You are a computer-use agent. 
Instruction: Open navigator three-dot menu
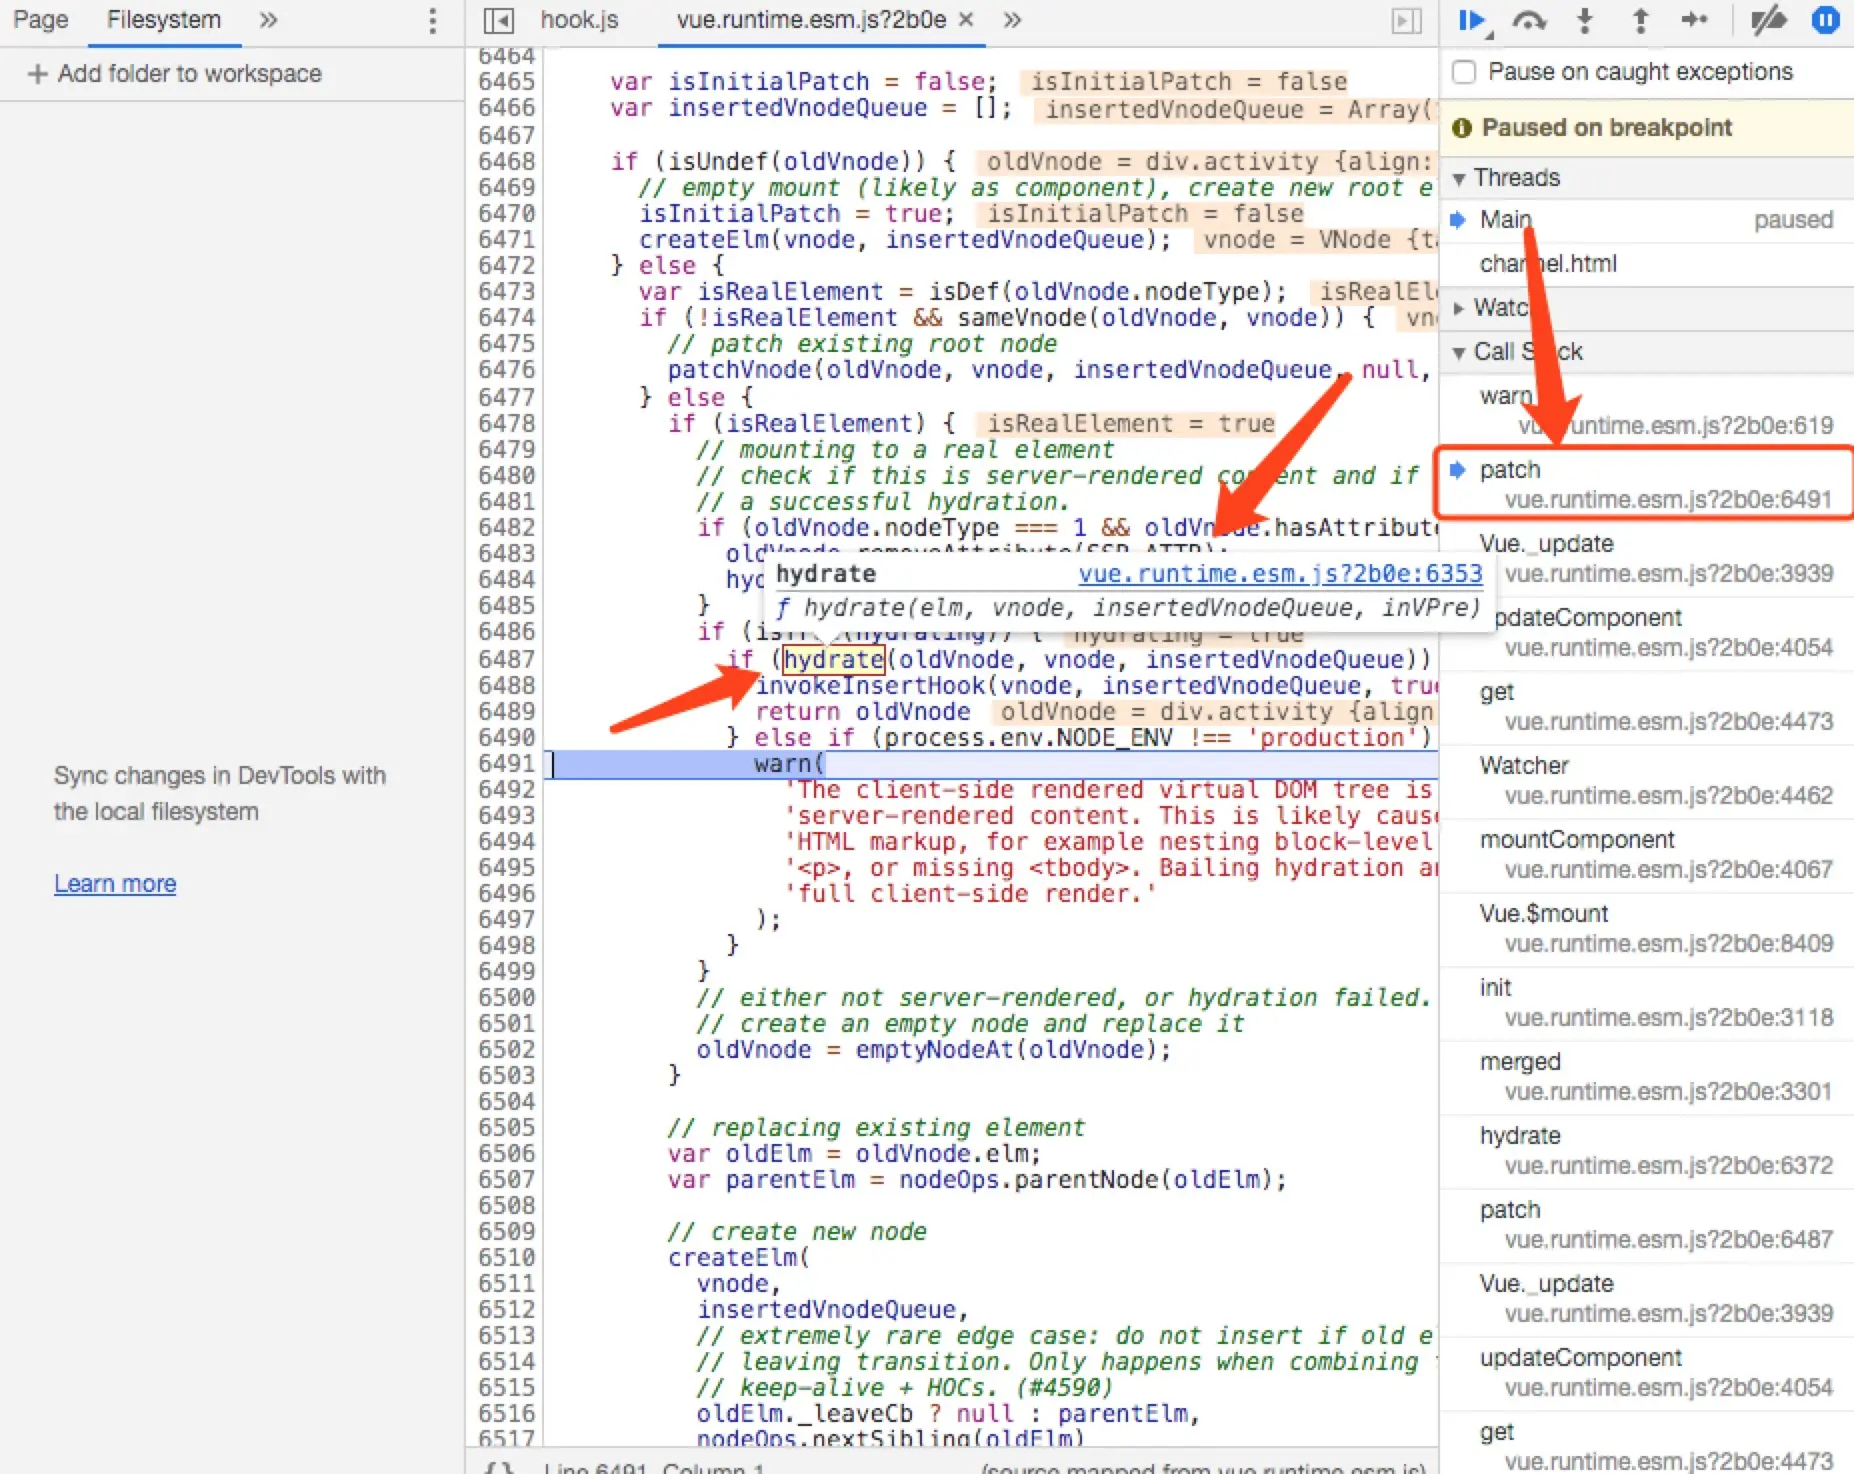pyautogui.click(x=432, y=21)
